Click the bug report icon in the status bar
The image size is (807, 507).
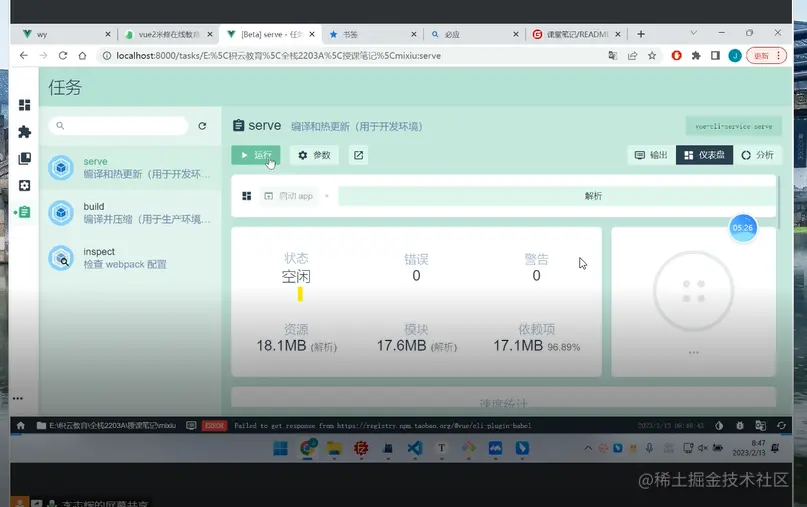(x=740, y=425)
